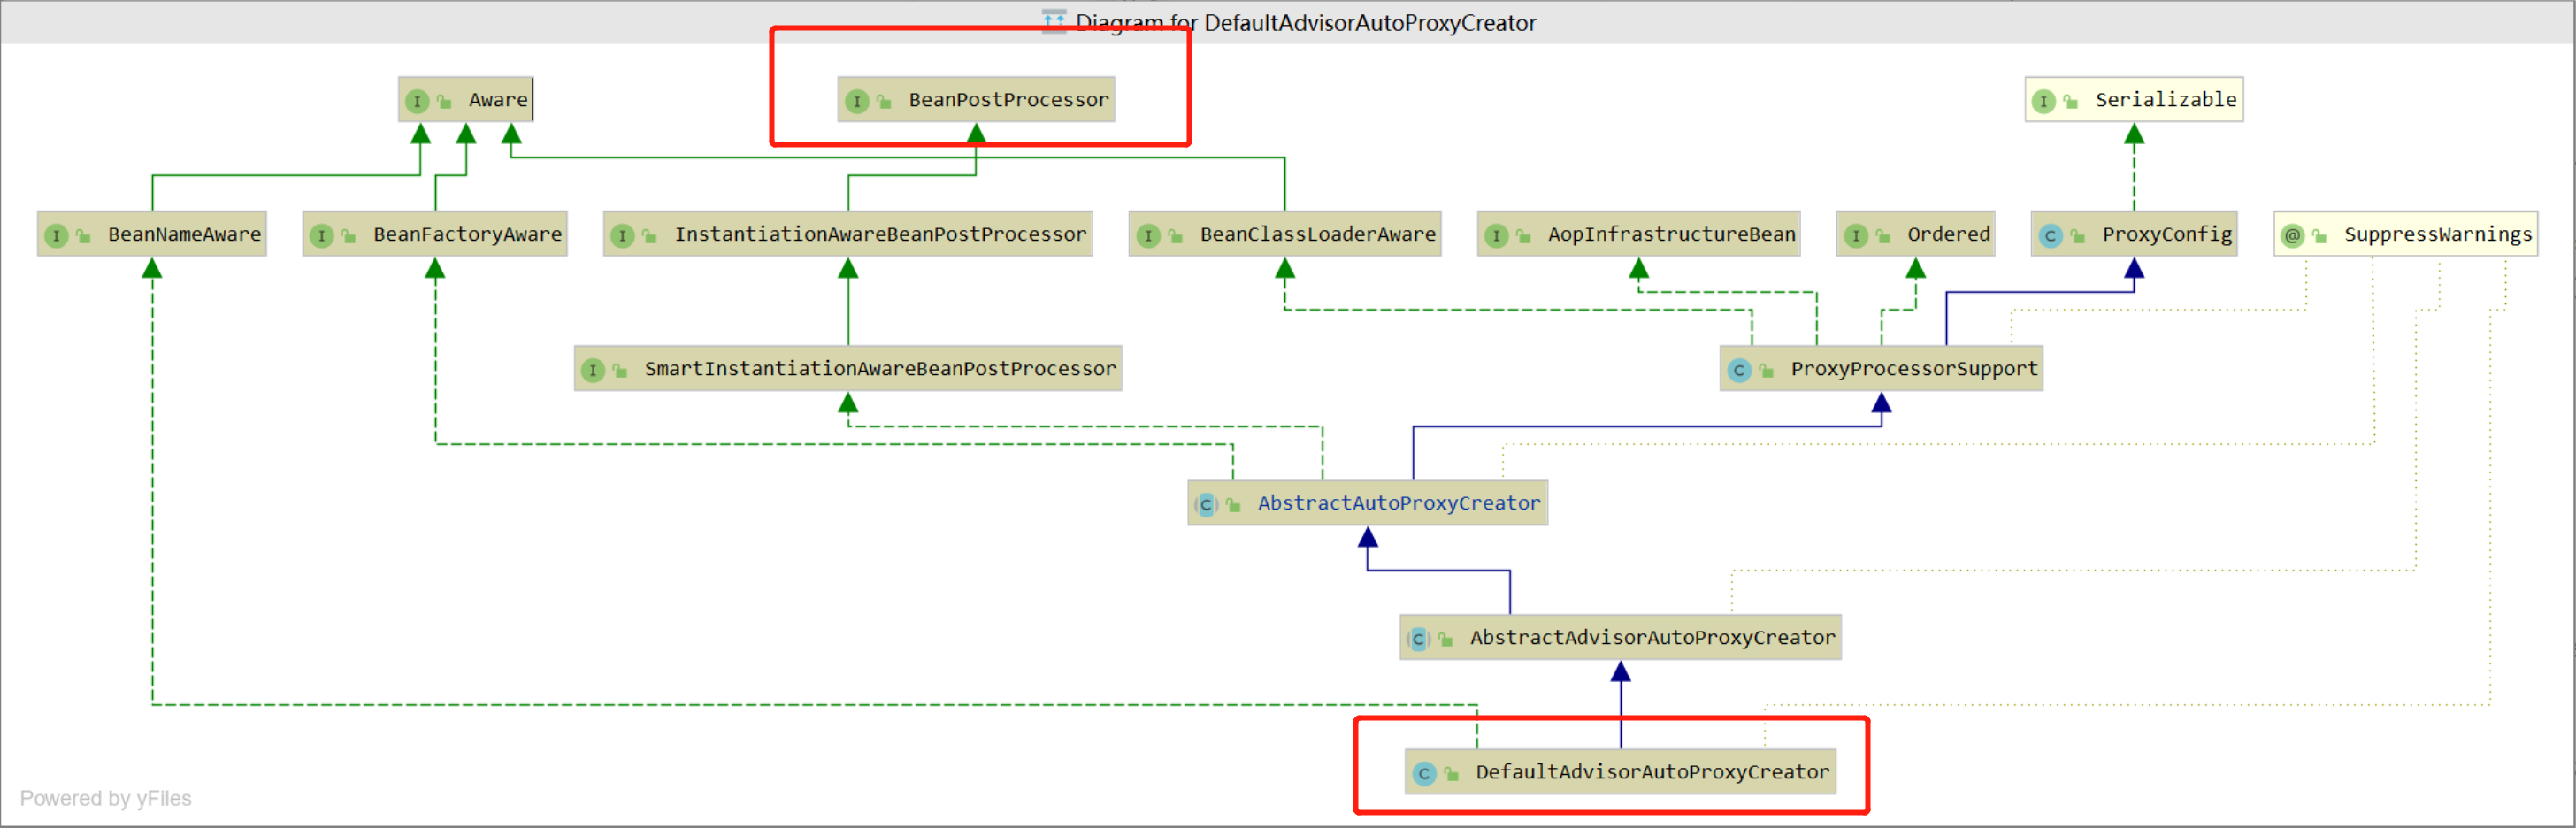Click the interface icon on Ordered node

click(1855, 236)
